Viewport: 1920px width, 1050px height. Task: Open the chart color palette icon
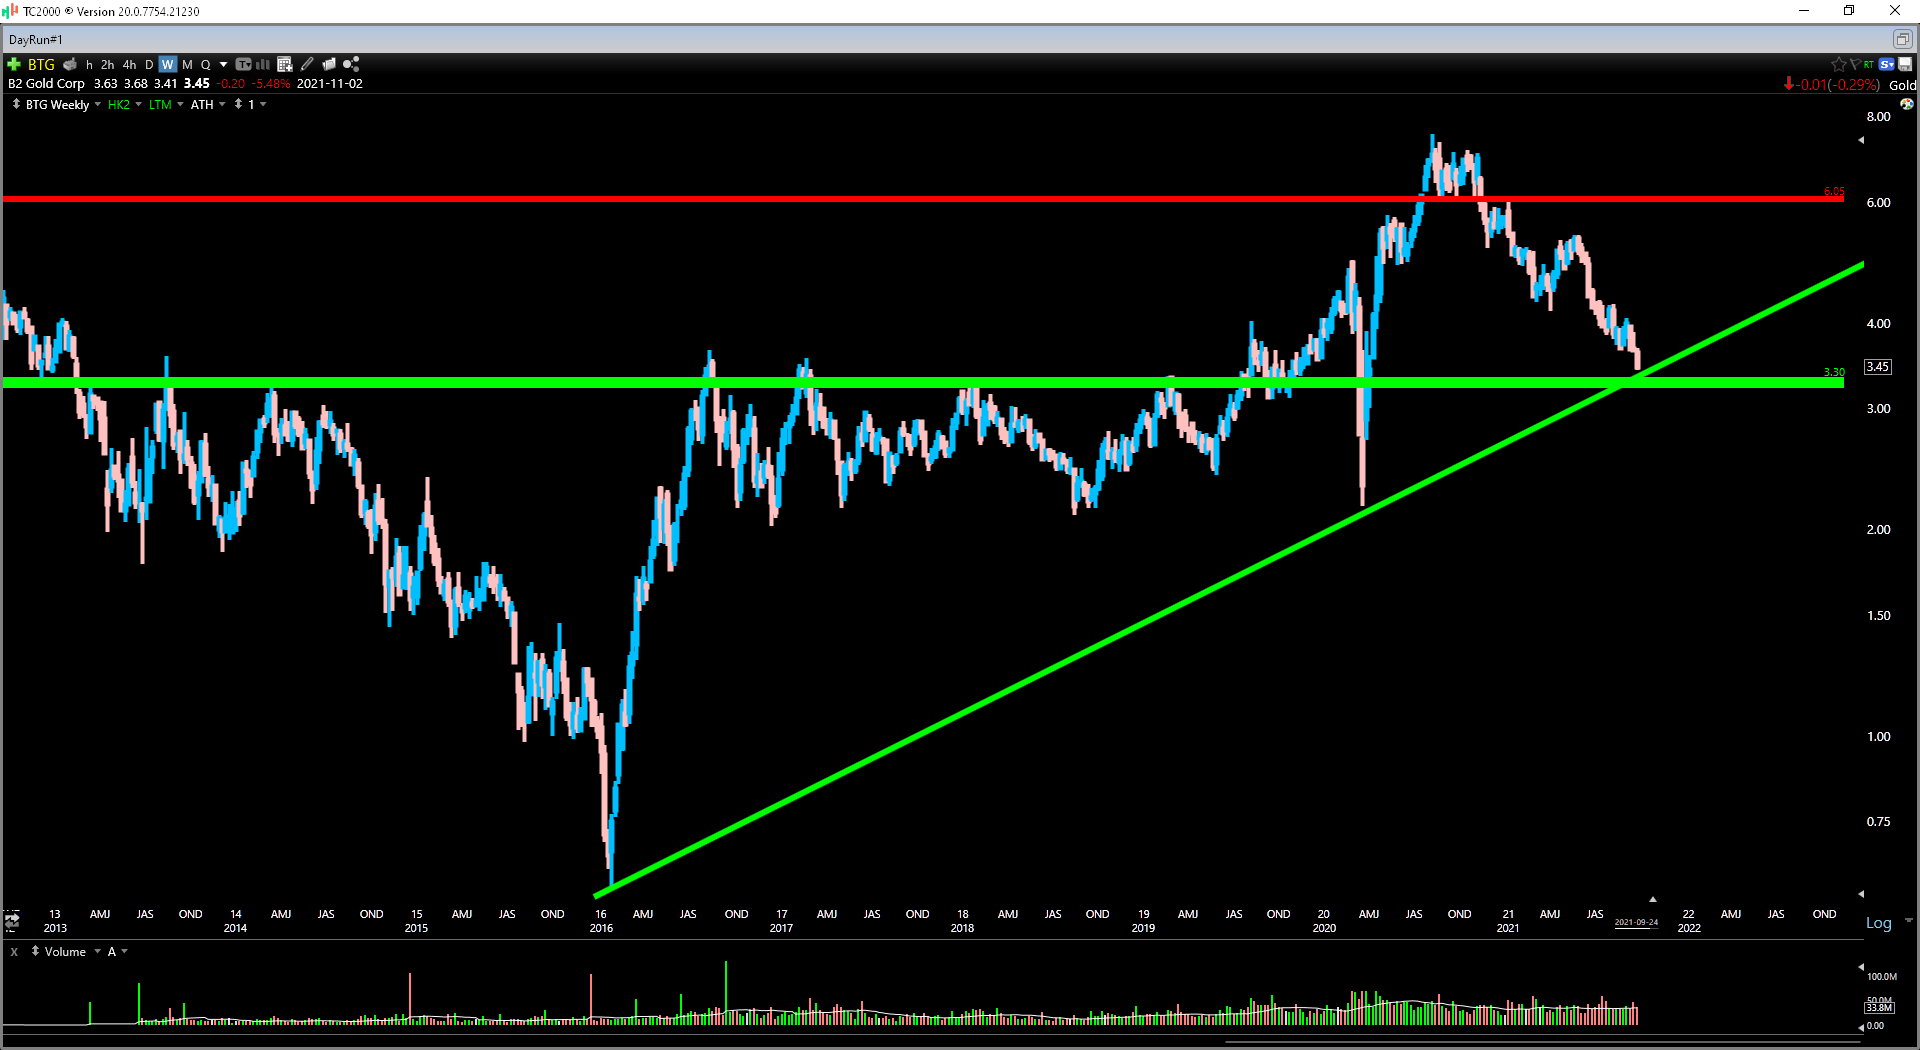[1907, 104]
